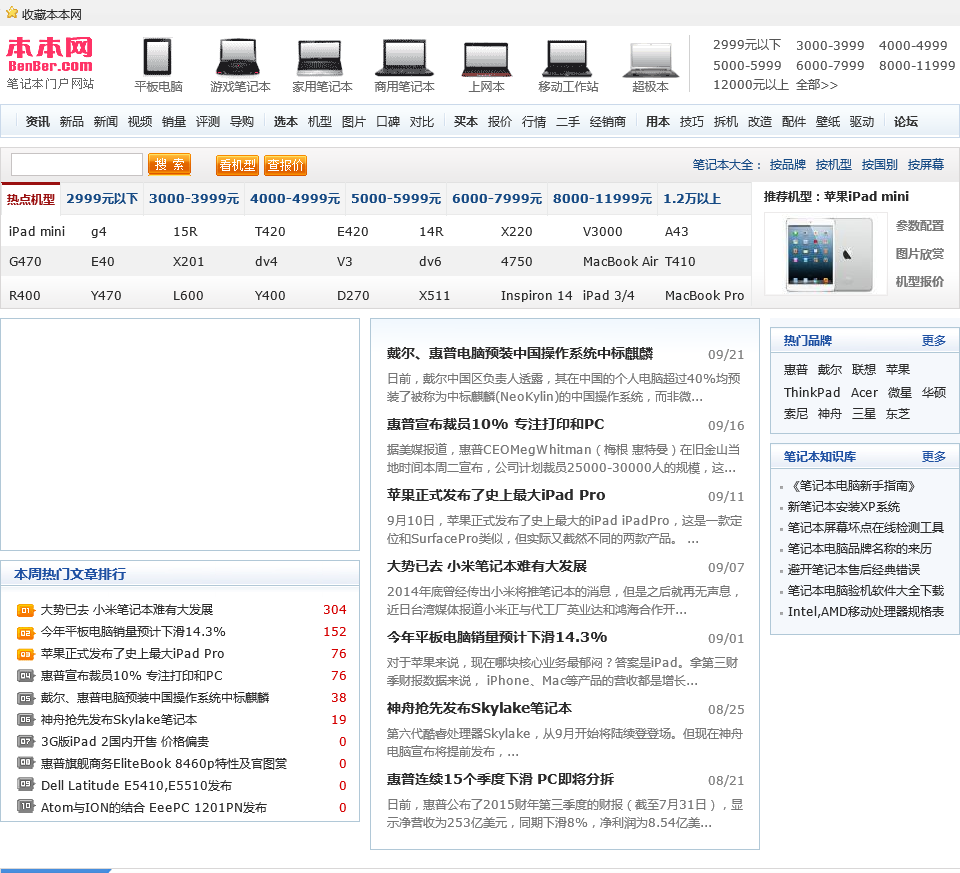Open 资讯 in the navigation bar
Screen dimensions: 960x873
[38, 122]
